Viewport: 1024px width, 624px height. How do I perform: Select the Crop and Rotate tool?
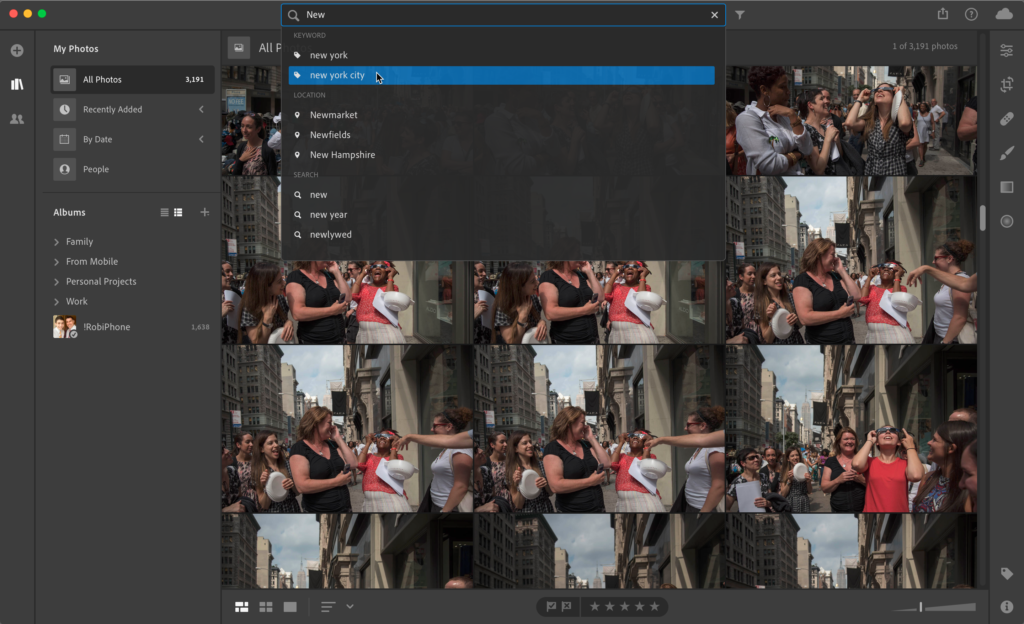pos(1006,84)
